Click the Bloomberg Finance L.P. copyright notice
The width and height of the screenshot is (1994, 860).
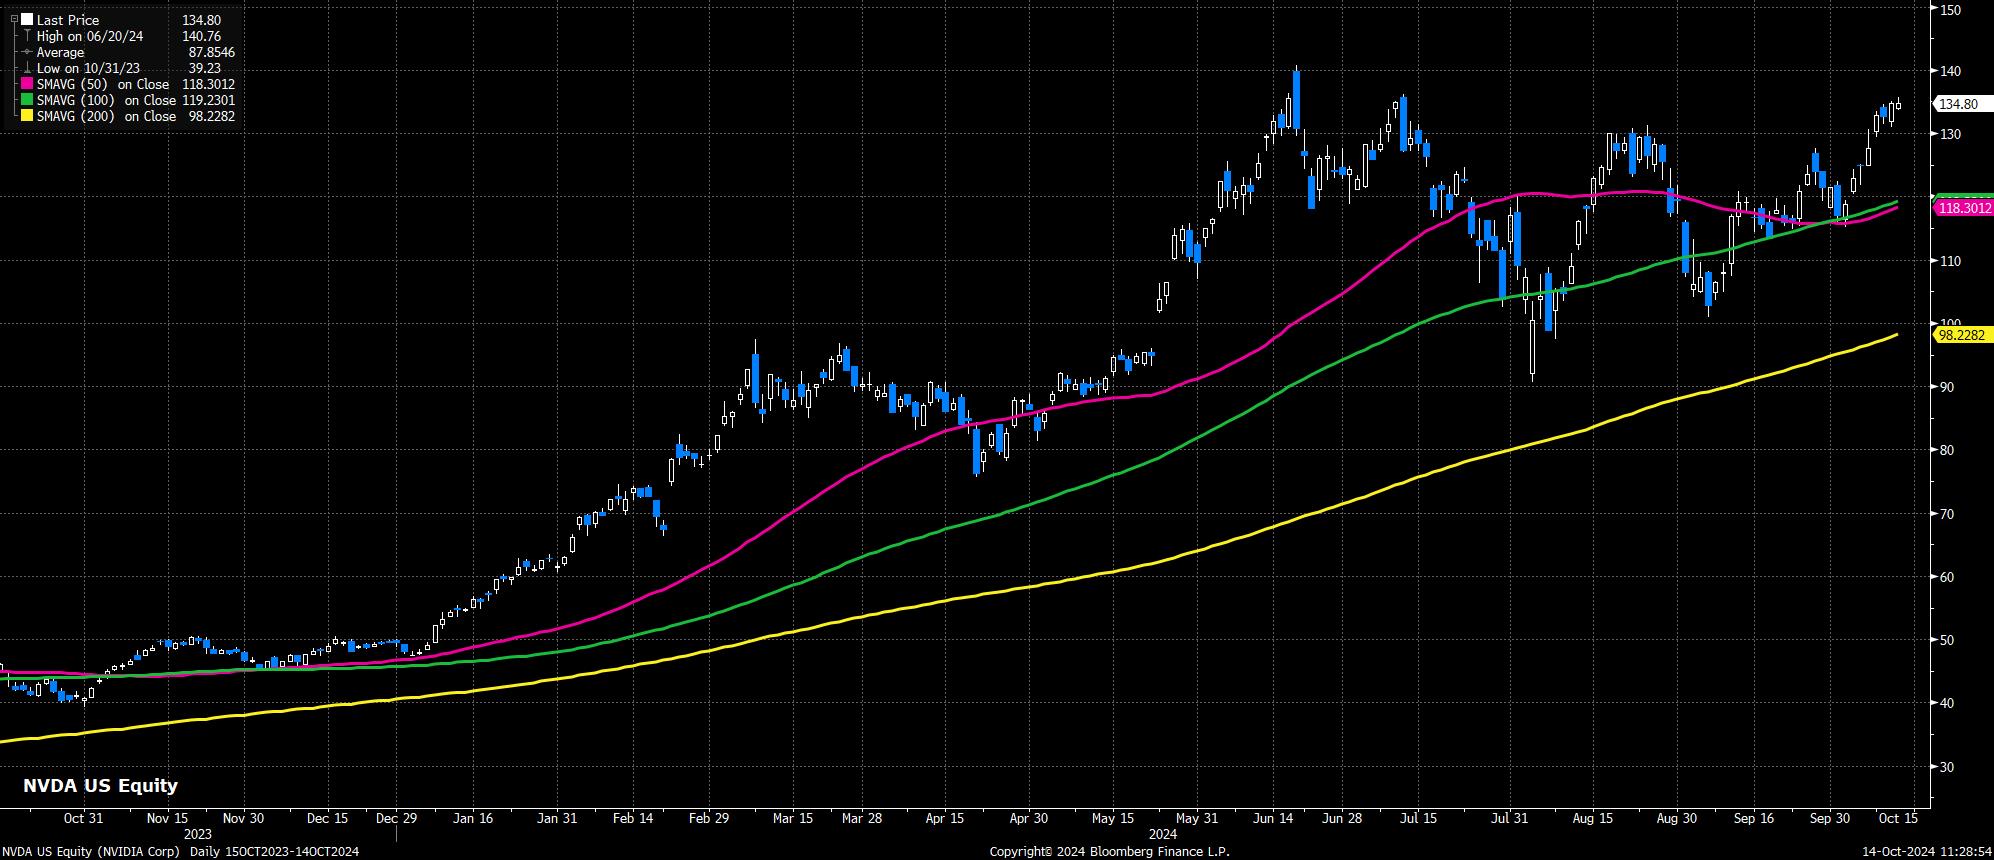click(x=1109, y=851)
